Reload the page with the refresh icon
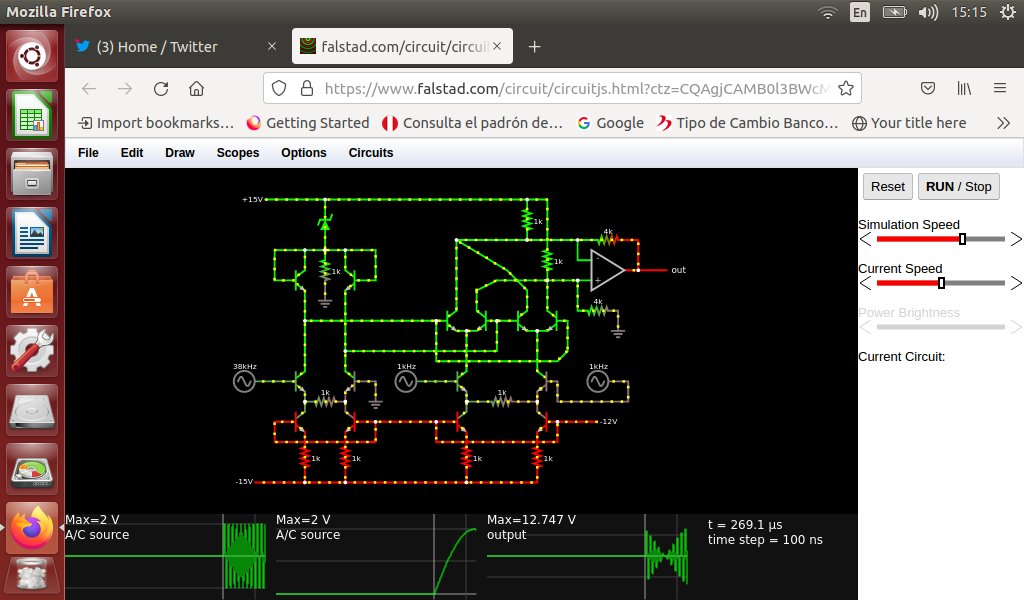 (161, 89)
